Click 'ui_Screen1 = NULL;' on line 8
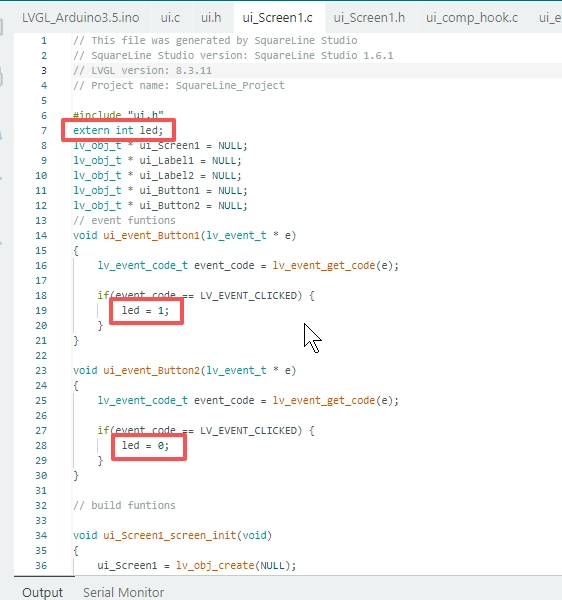Viewport: 562px width, 600px height. point(194,146)
